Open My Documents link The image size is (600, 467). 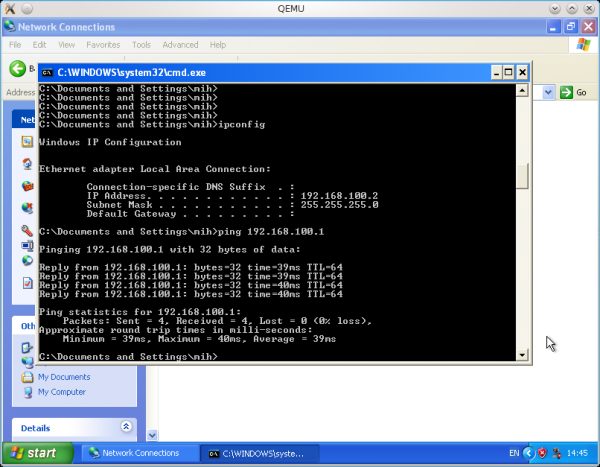pos(64,377)
